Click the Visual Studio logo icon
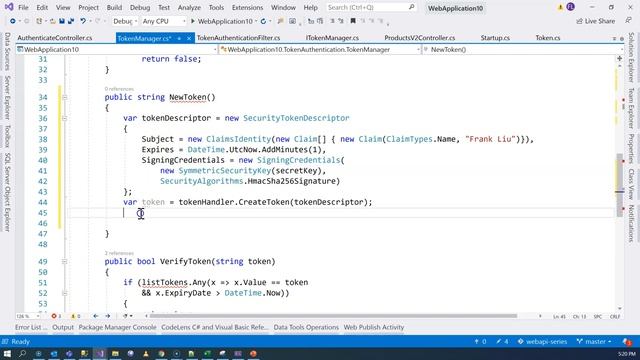 pyautogui.click(x=9, y=7)
